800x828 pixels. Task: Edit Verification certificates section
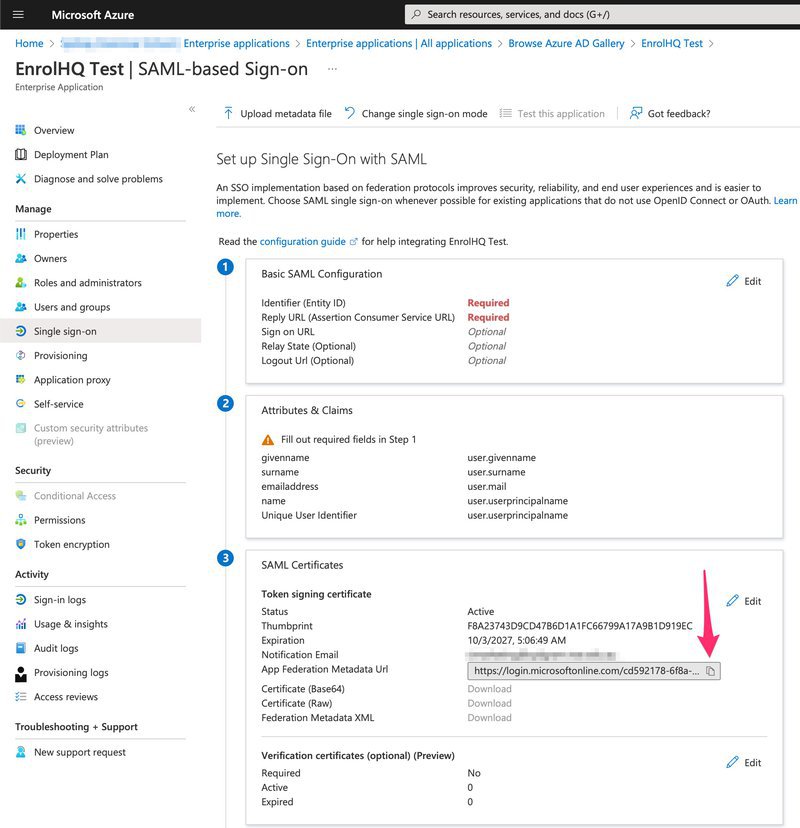[x=744, y=762]
